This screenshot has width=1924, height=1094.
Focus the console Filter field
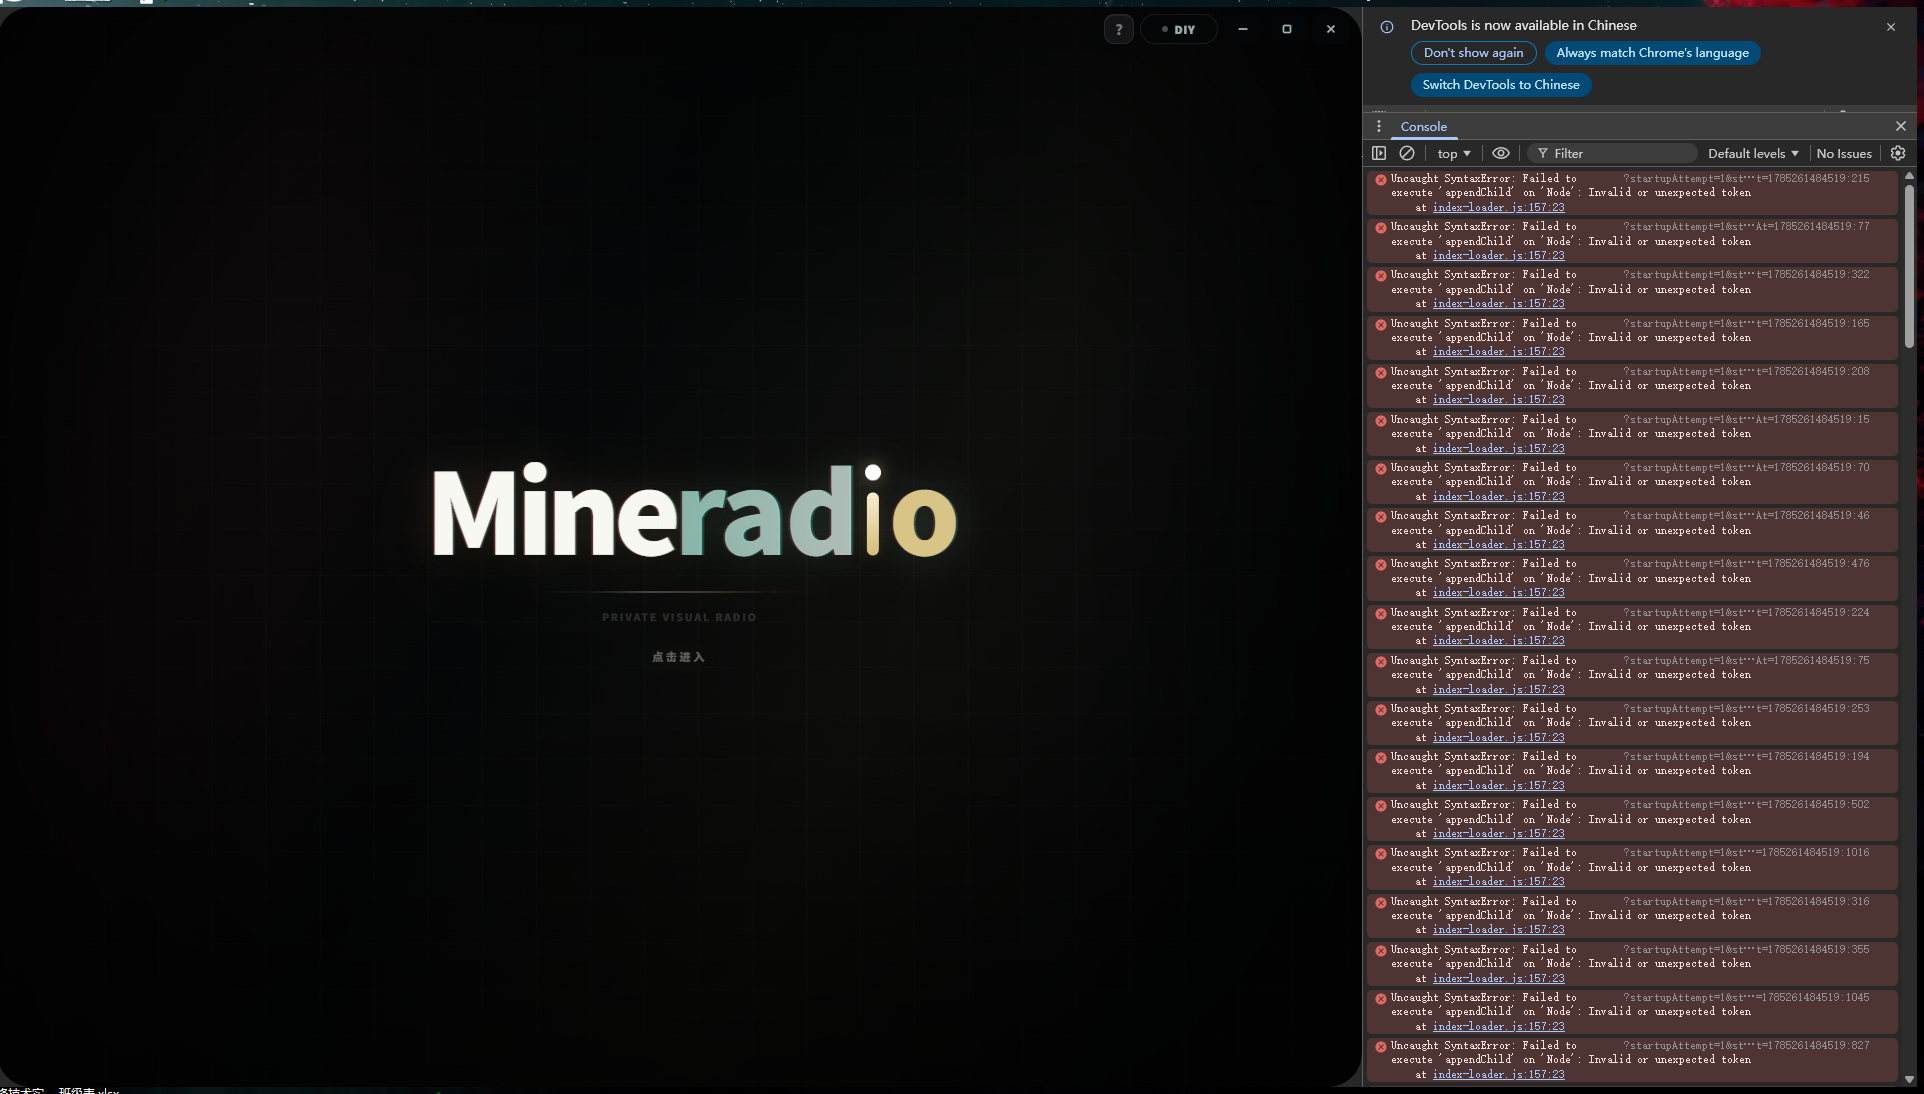pyautogui.click(x=1614, y=153)
